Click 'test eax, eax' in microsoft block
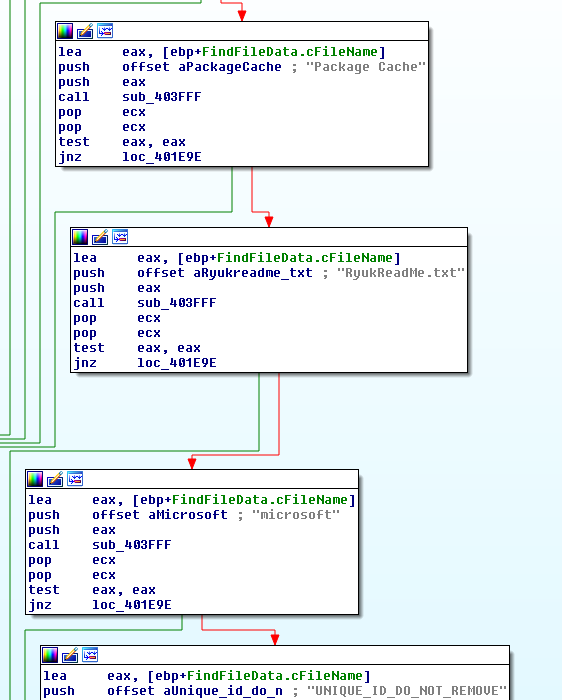 [x=92, y=590]
